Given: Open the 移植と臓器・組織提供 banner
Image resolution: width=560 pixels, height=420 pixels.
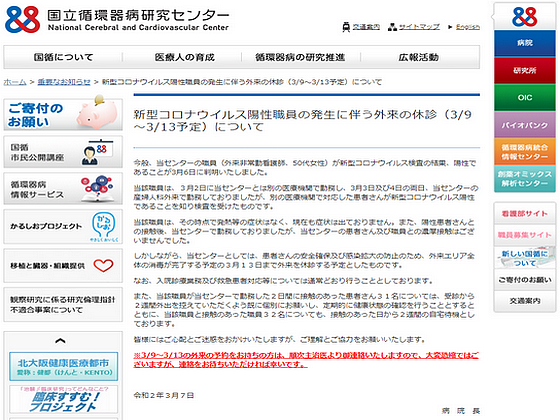Looking at the screenshot, I should click(63, 265).
